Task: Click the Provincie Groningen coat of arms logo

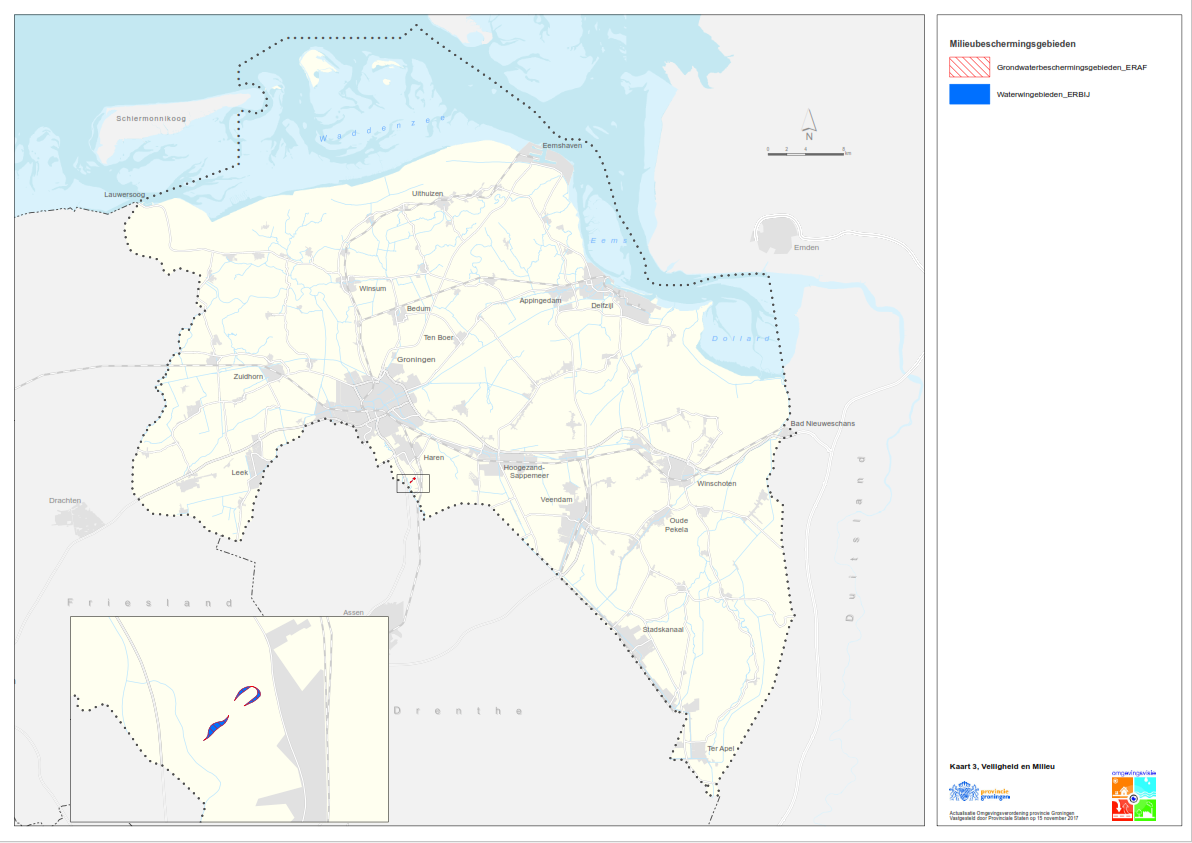Action: (964, 792)
